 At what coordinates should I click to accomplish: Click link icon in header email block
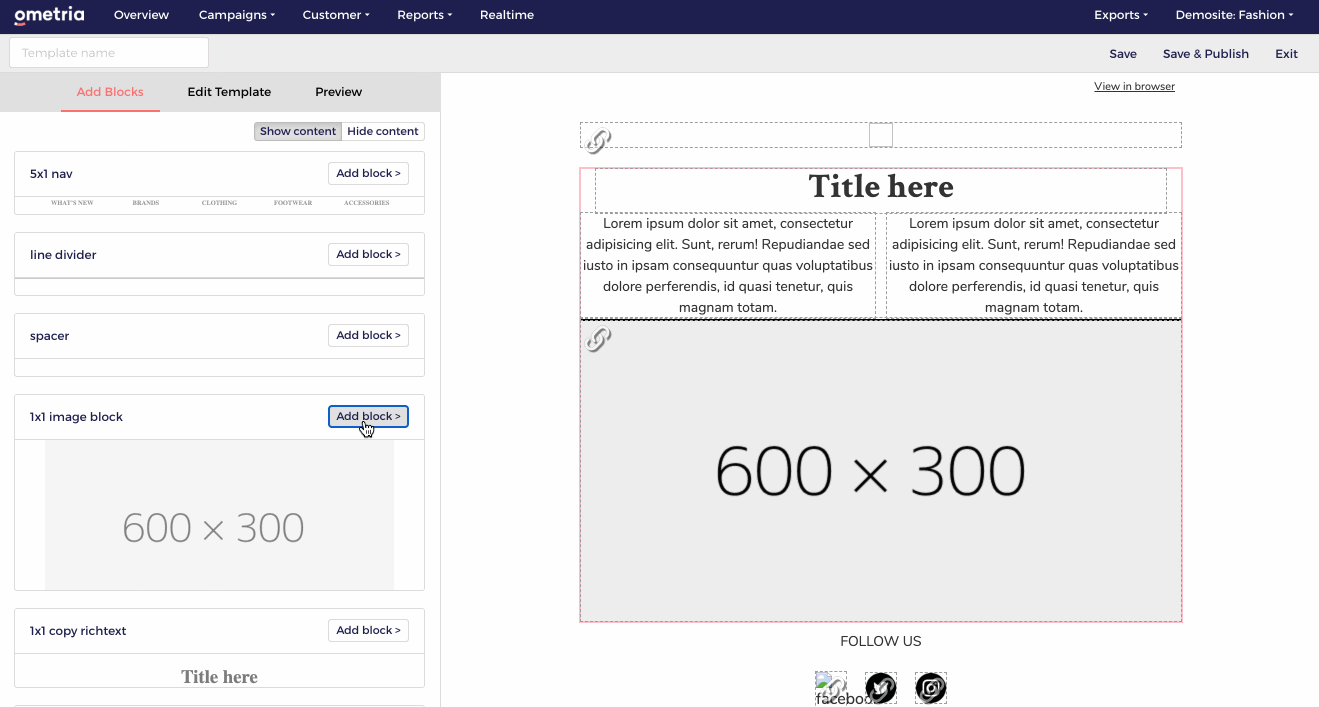coord(598,141)
